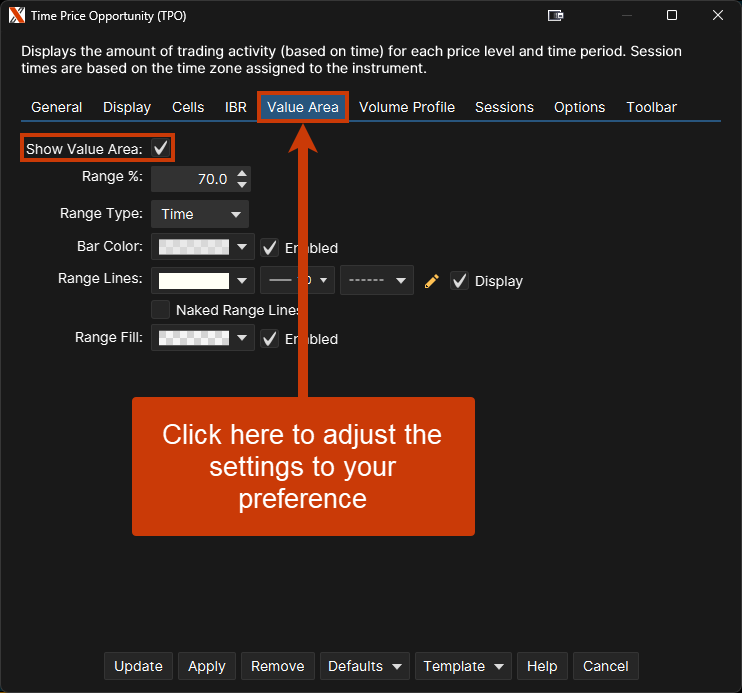742x693 pixels.
Task: Toggle the Bar Color Enabled checkbox
Action: click(269, 247)
